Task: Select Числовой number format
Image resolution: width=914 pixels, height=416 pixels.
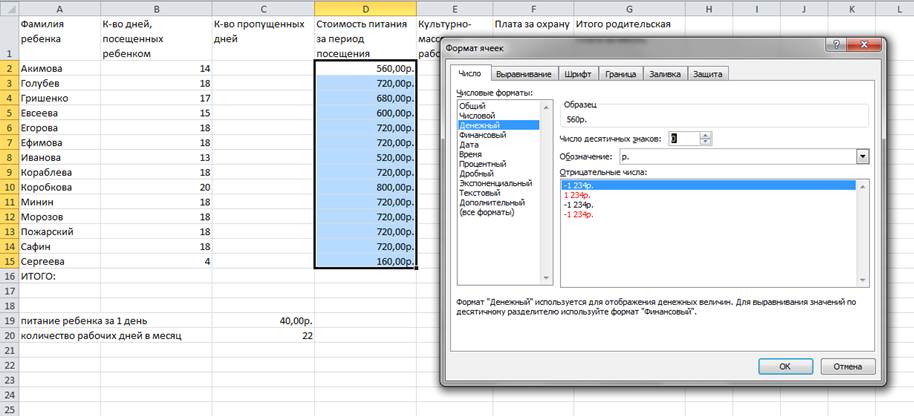Action: point(499,116)
